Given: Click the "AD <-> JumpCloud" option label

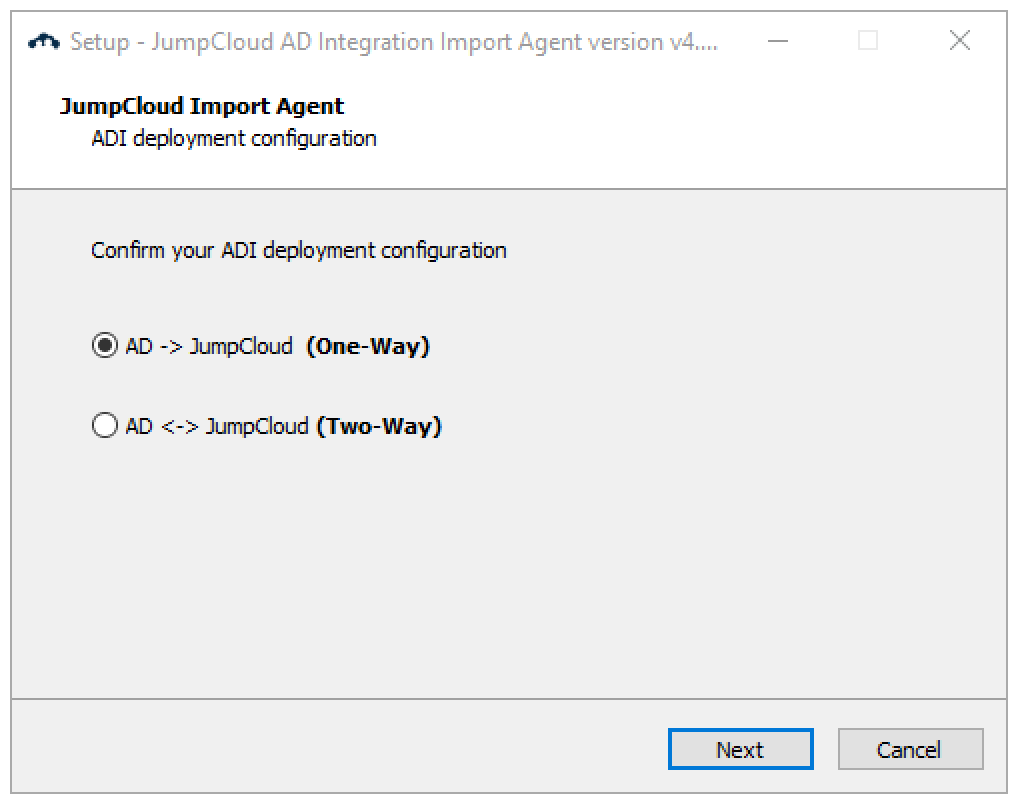Looking at the screenshot, I should 217,427.
